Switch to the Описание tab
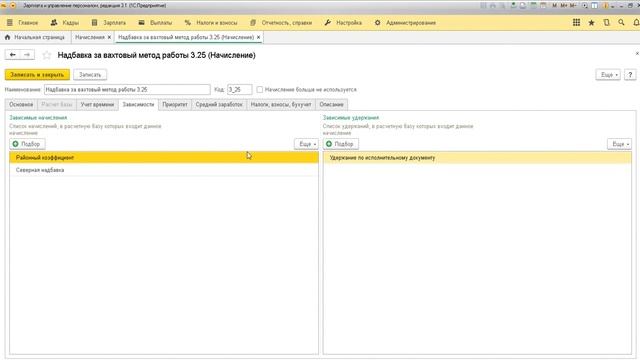This screenshot has width=640, height=360. tap(331, 104)
